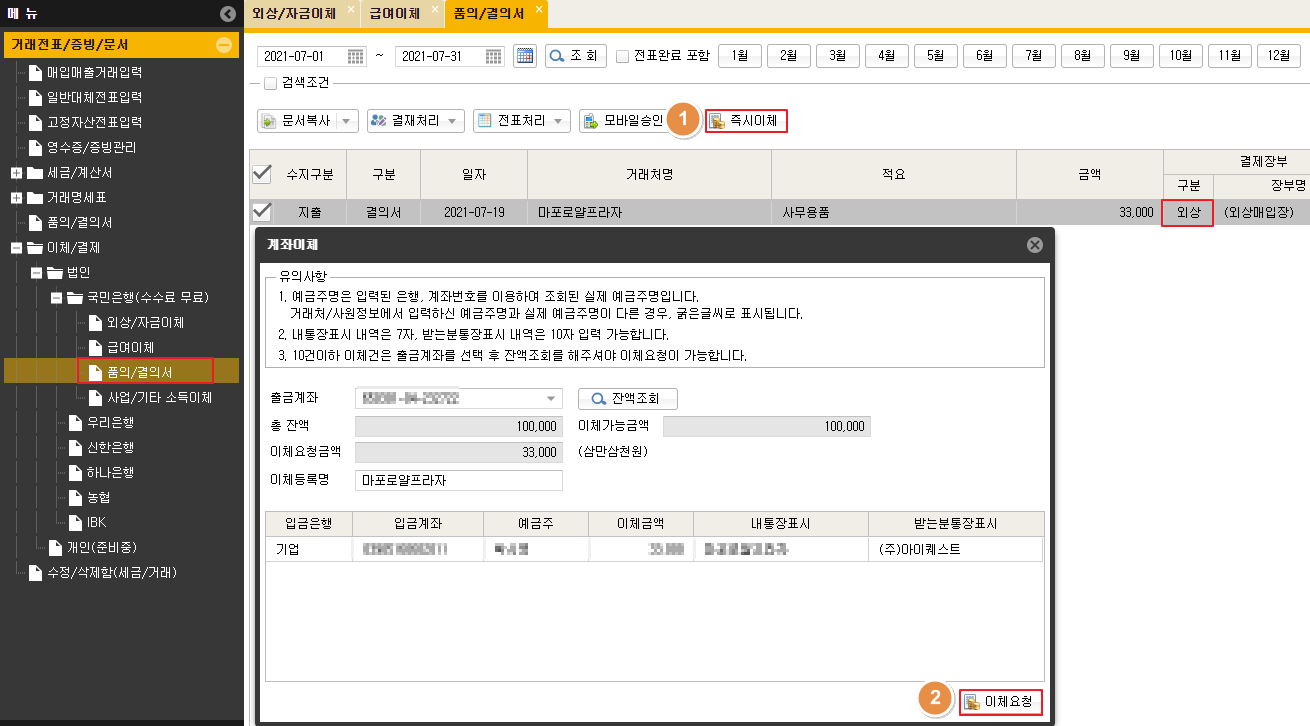Open the period calendar picker icon
Screen dimensions: 1310x726
point(525,56)
